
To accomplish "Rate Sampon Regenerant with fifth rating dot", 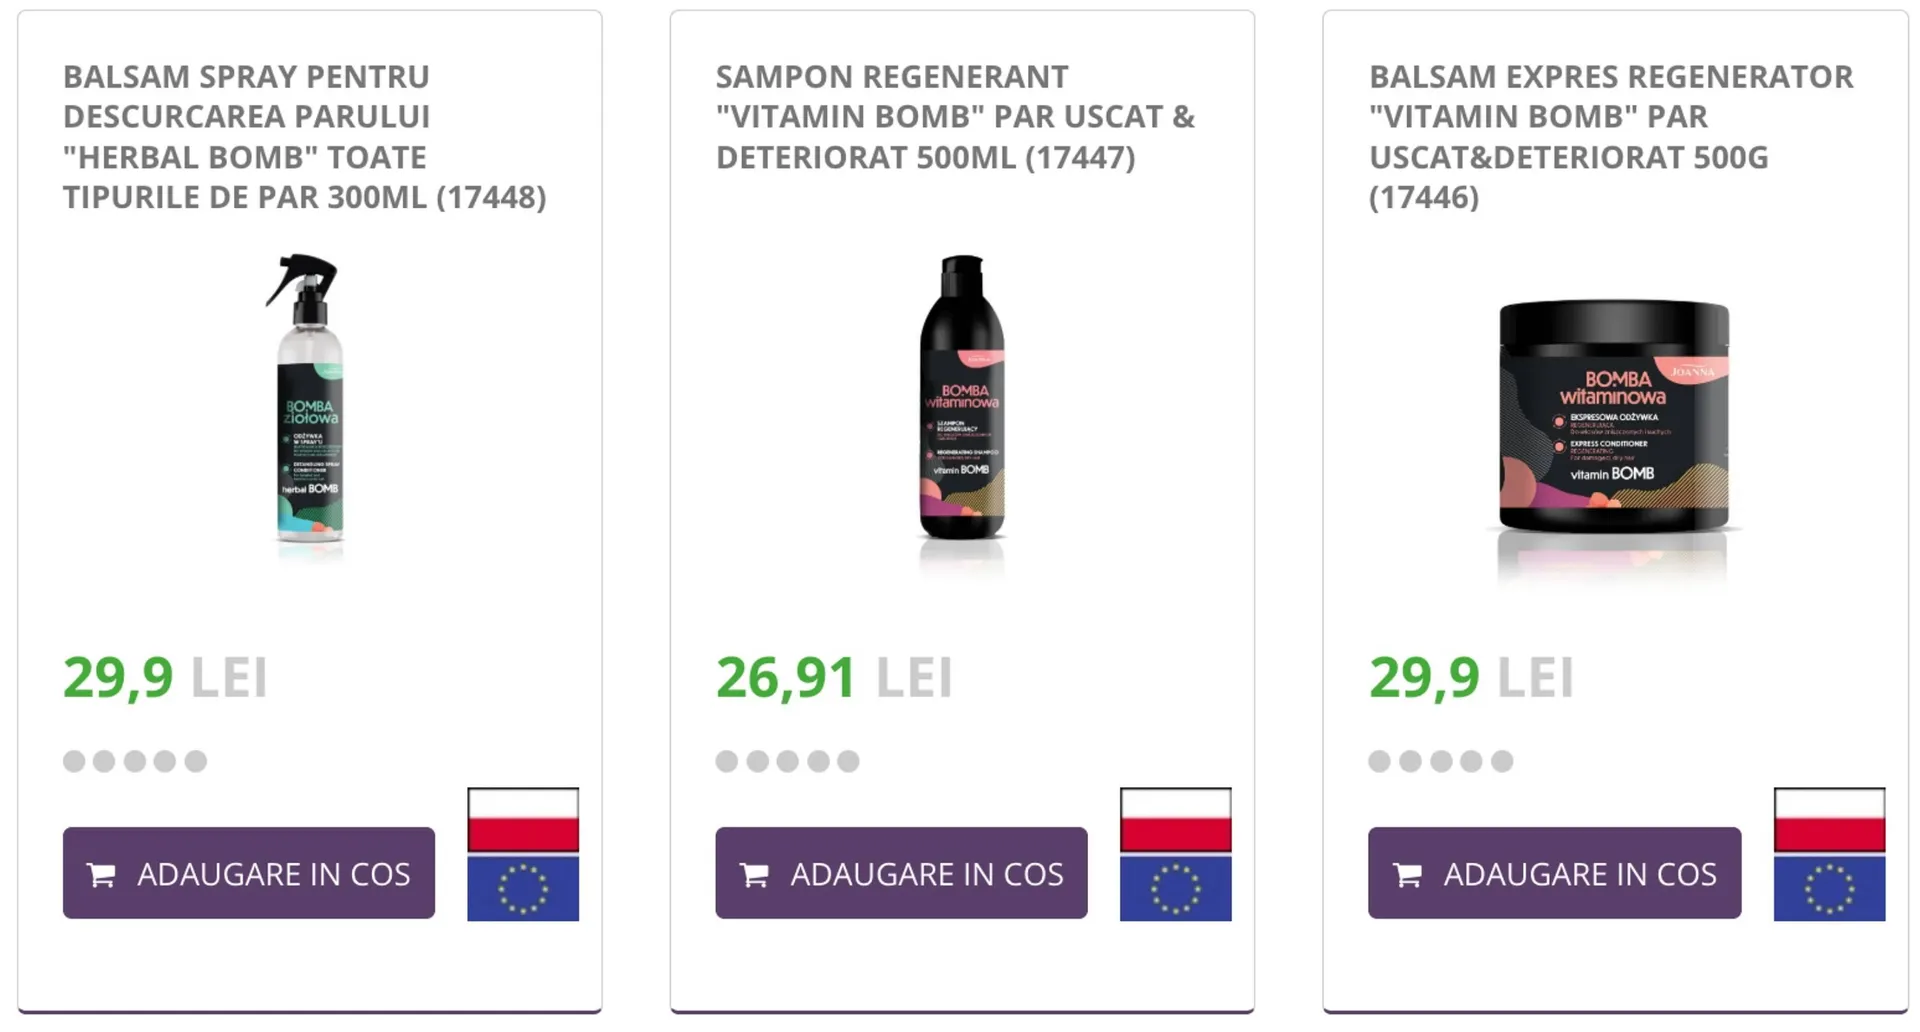I will pyautogui.click(x=848, y=761).
